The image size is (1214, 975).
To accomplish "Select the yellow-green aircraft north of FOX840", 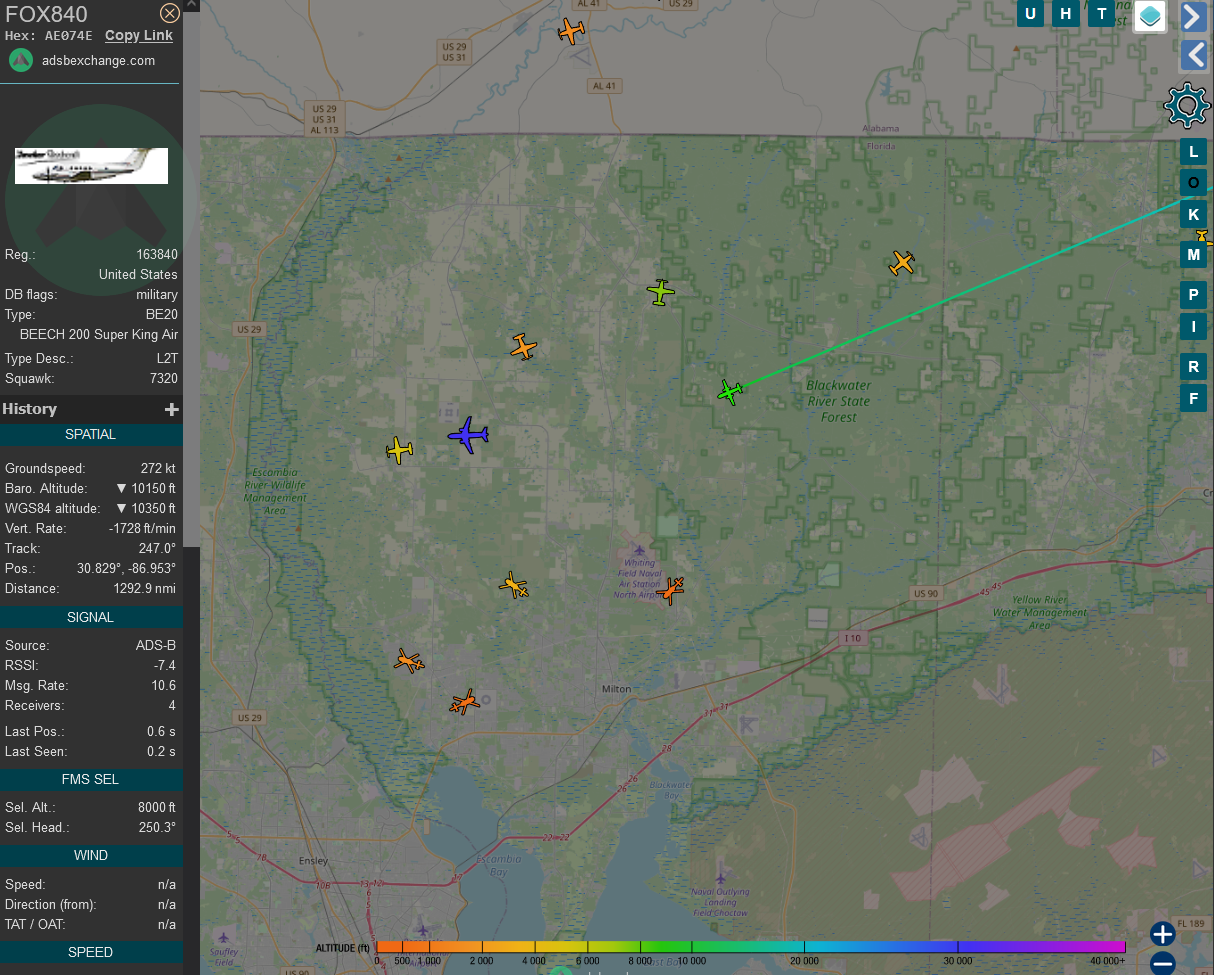I will (660, 292).
